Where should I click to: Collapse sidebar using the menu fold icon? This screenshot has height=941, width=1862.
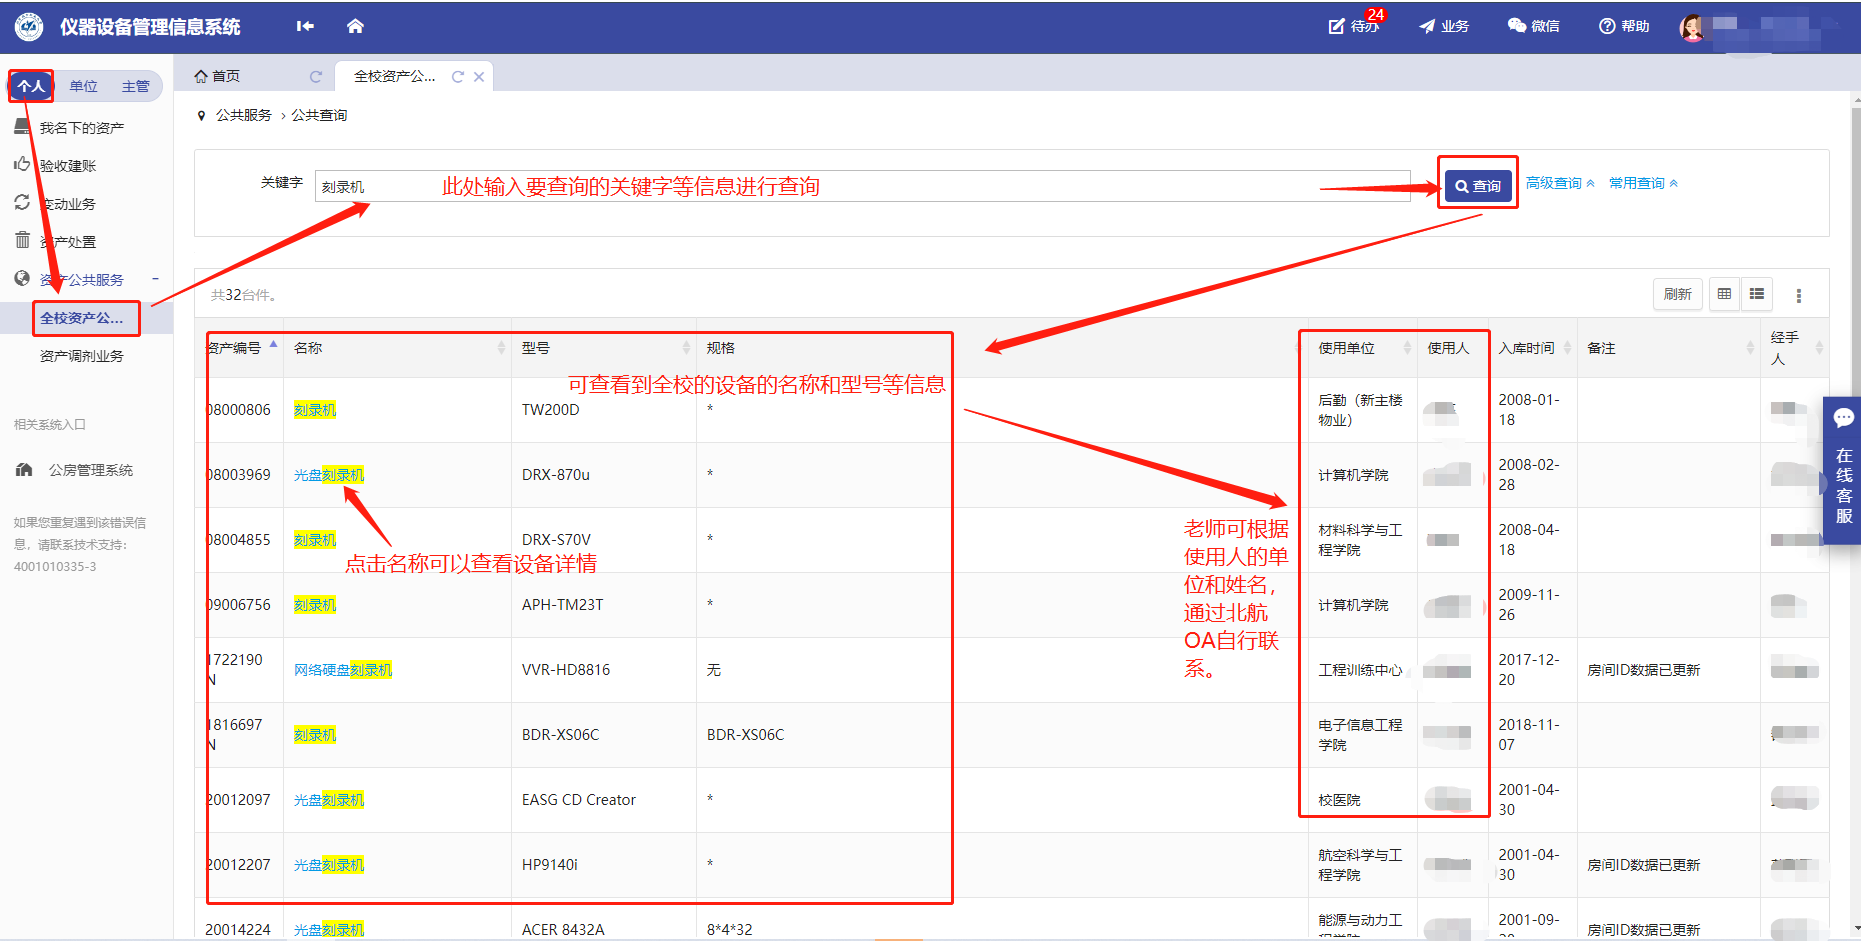pos(305,26)
